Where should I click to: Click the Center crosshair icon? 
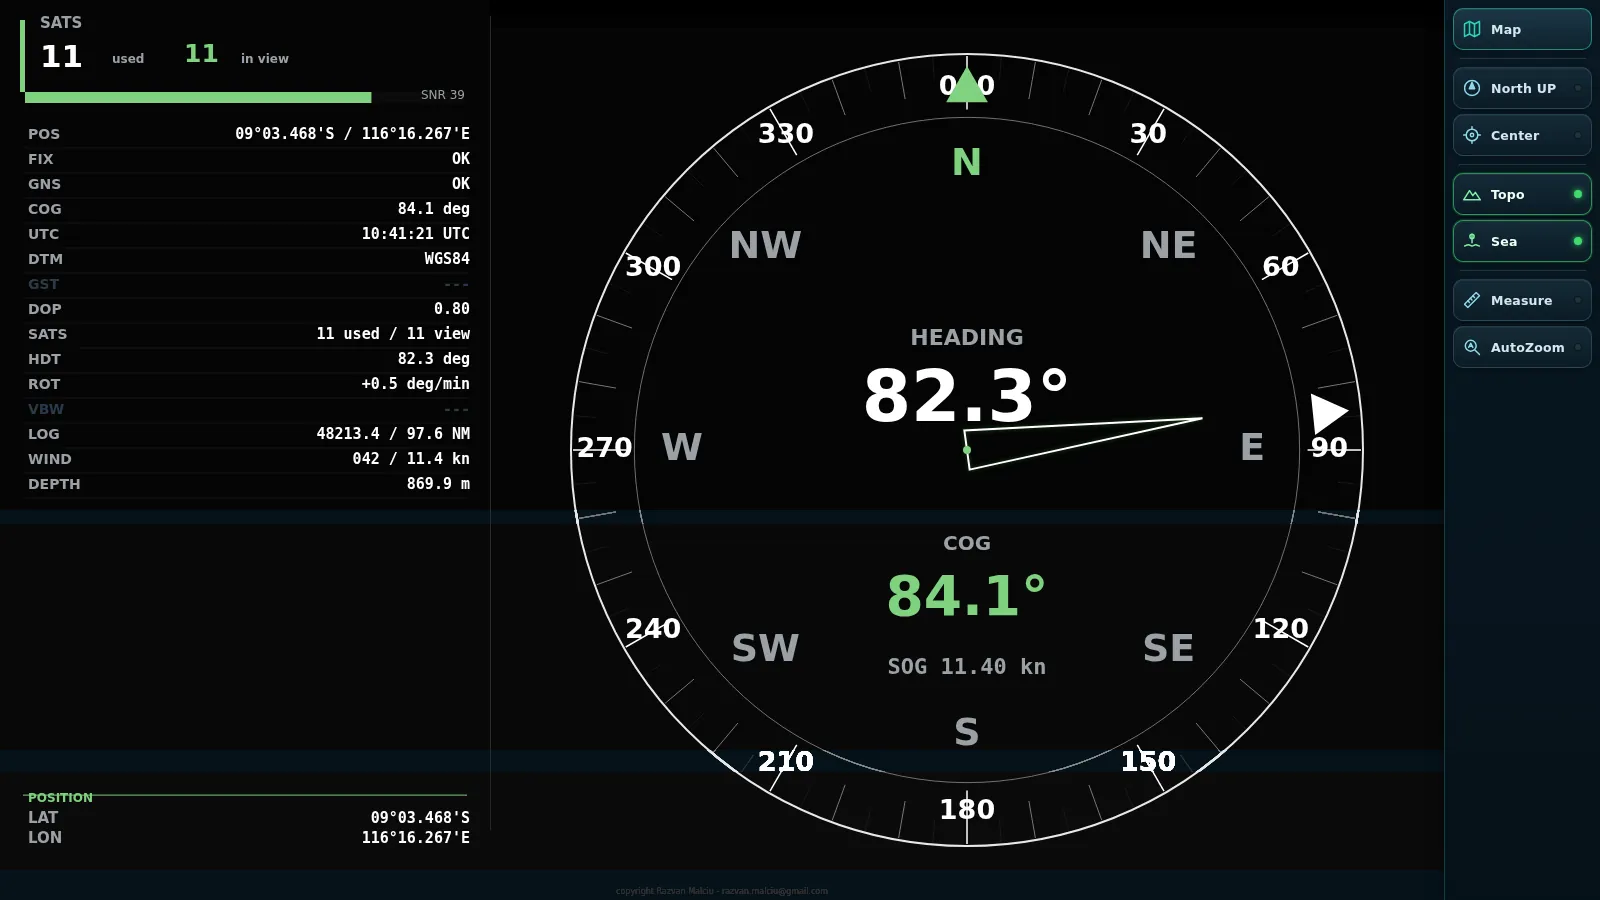click(x=1472, y=135)
